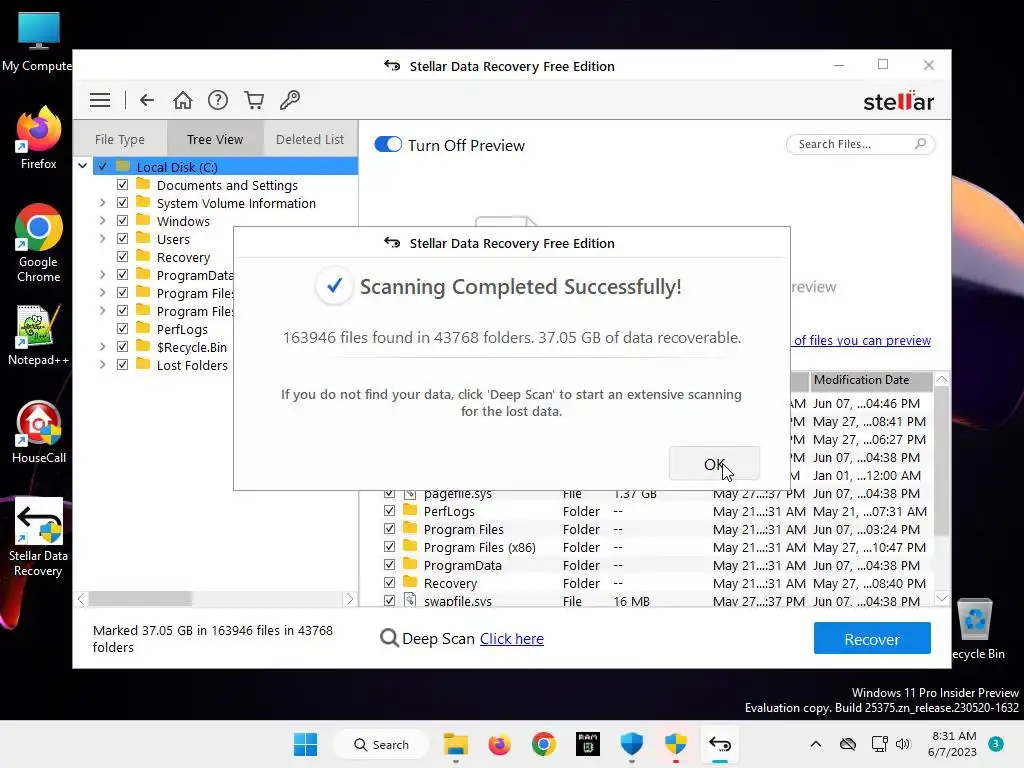Open the key activation icon
Image resolution: width=1024 pixels, height=768 pixels.
290,100
